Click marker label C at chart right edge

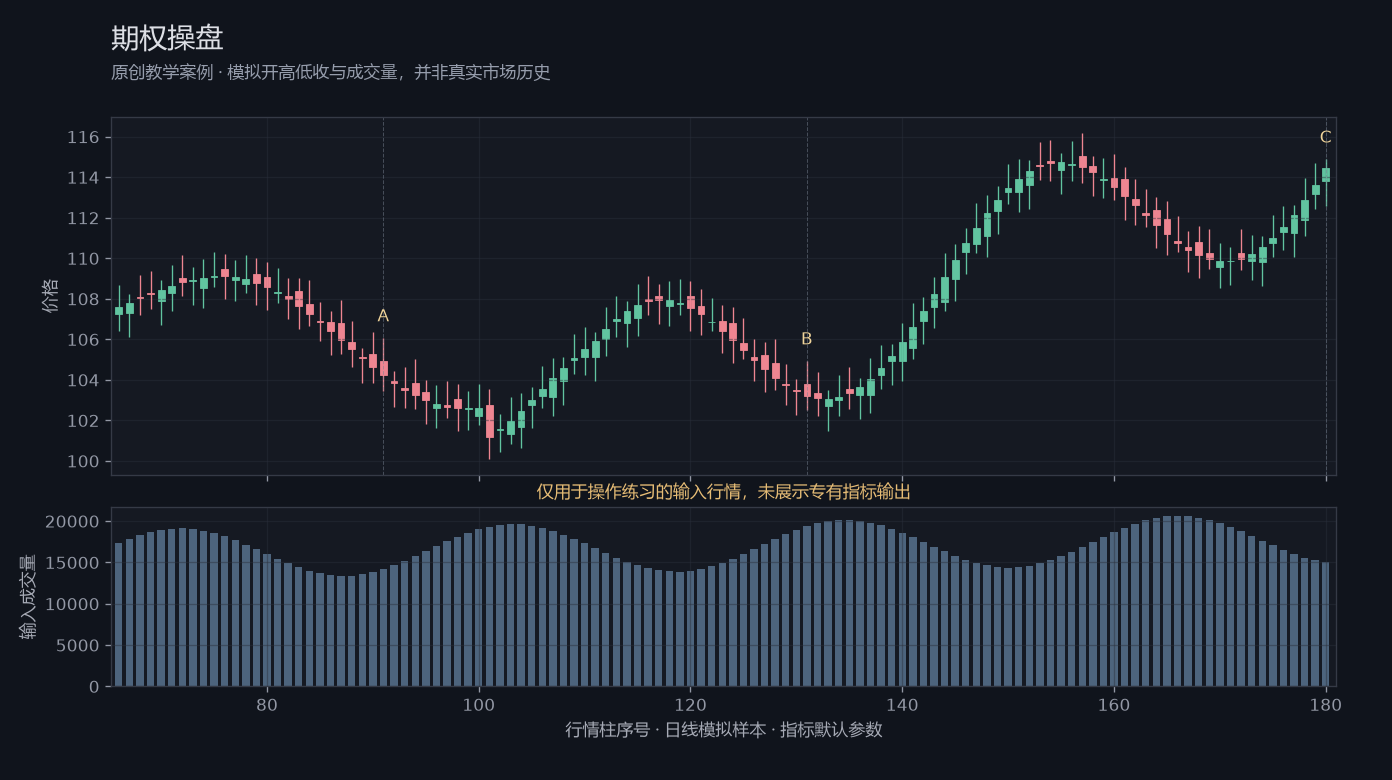click(1325, 137)
